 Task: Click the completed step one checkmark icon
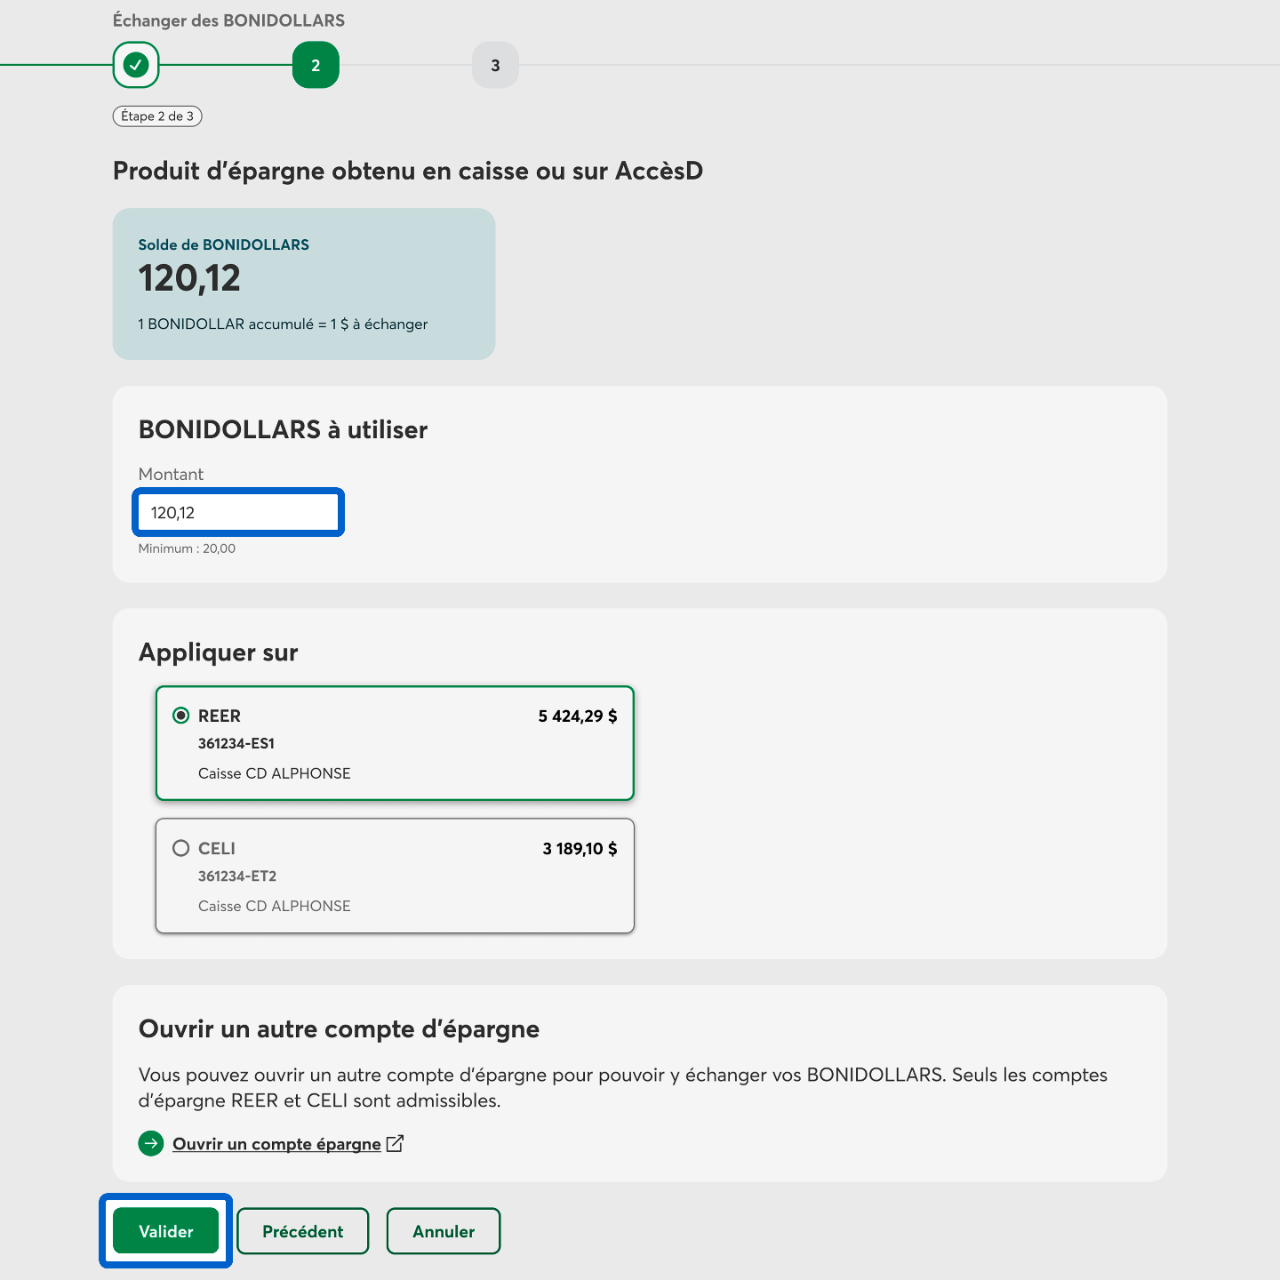(136, 65)
